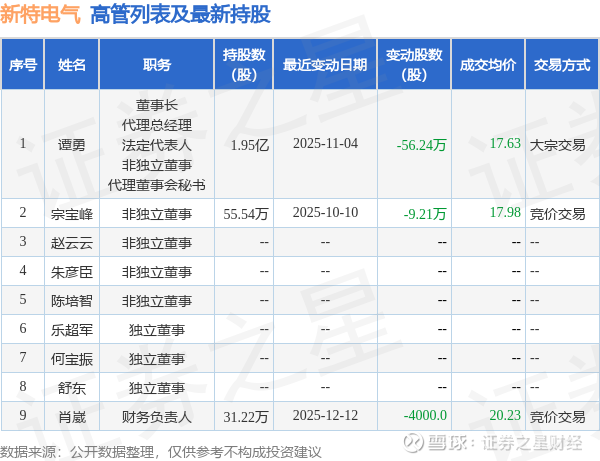Click the 高管列表及最新持股 heading

180,15
